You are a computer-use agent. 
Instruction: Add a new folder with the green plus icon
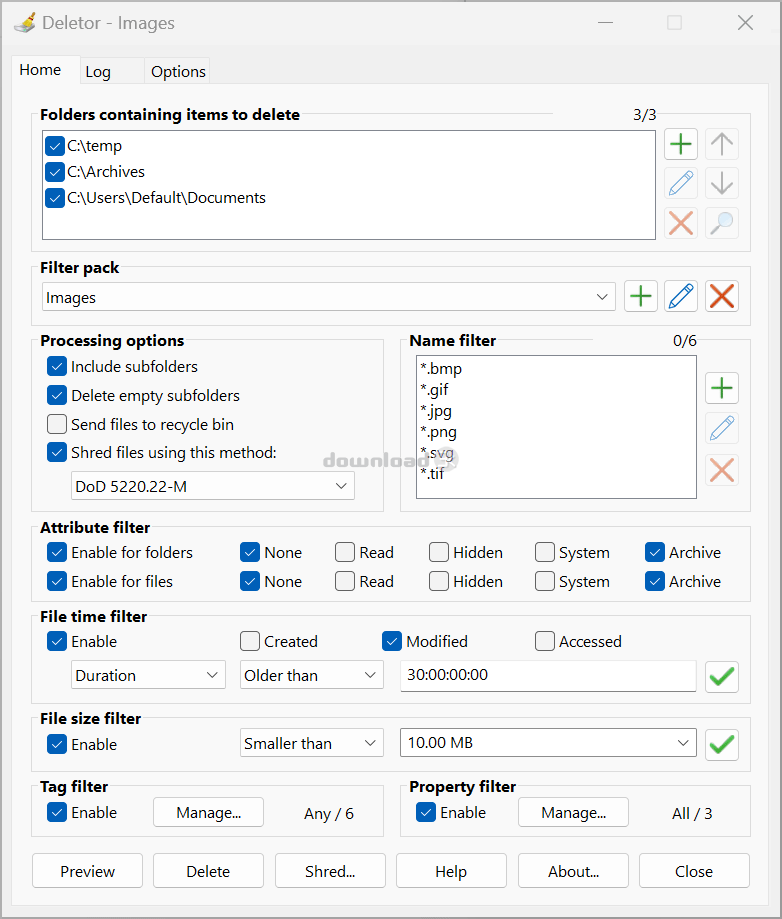coord(681,144)
